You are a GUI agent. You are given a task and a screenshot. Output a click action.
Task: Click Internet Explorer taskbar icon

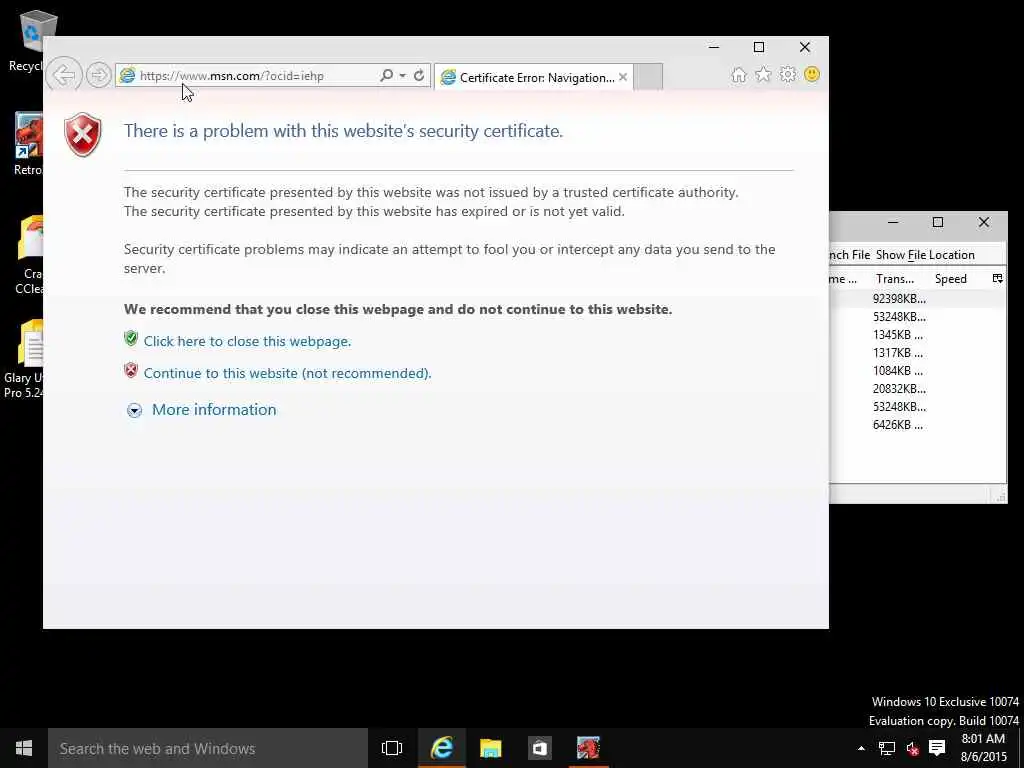pyautogui.click(x=442, y=748)
